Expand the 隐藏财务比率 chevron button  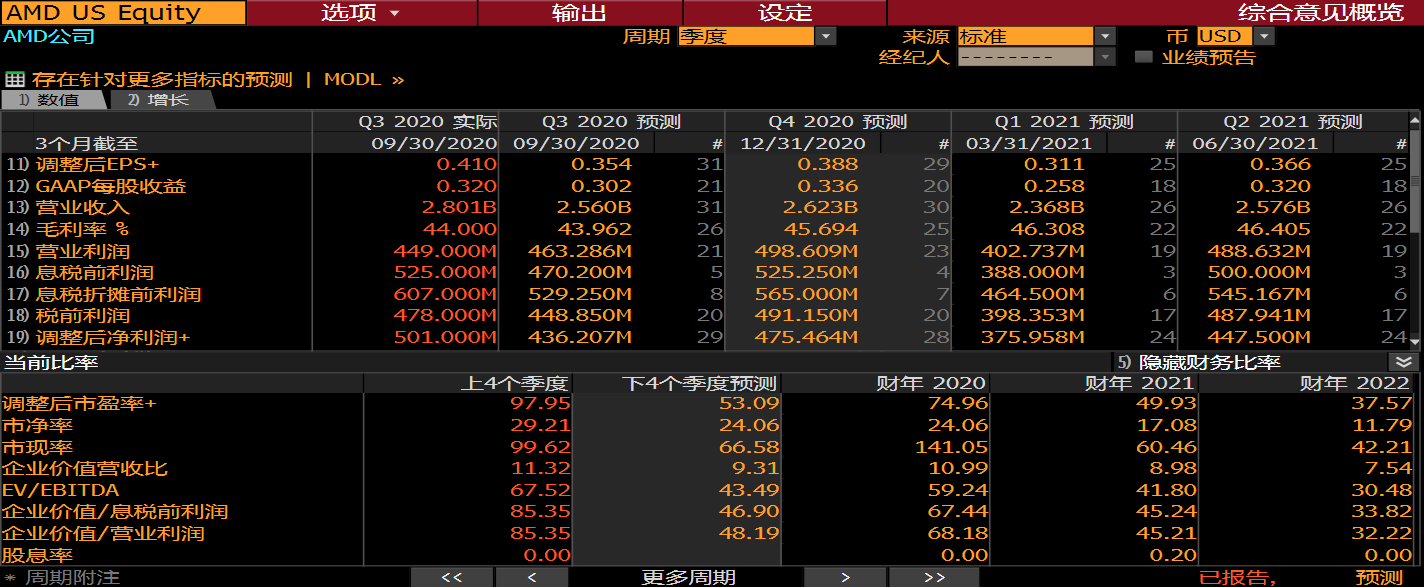1404,362
